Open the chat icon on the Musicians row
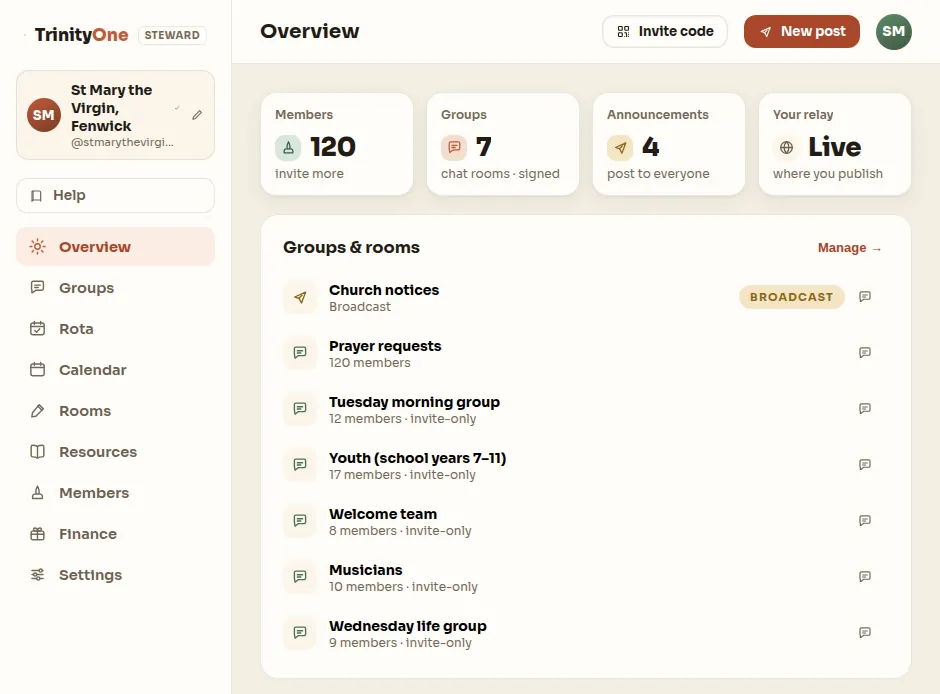This screenshot has height=694, width=940. click(864, 577)
